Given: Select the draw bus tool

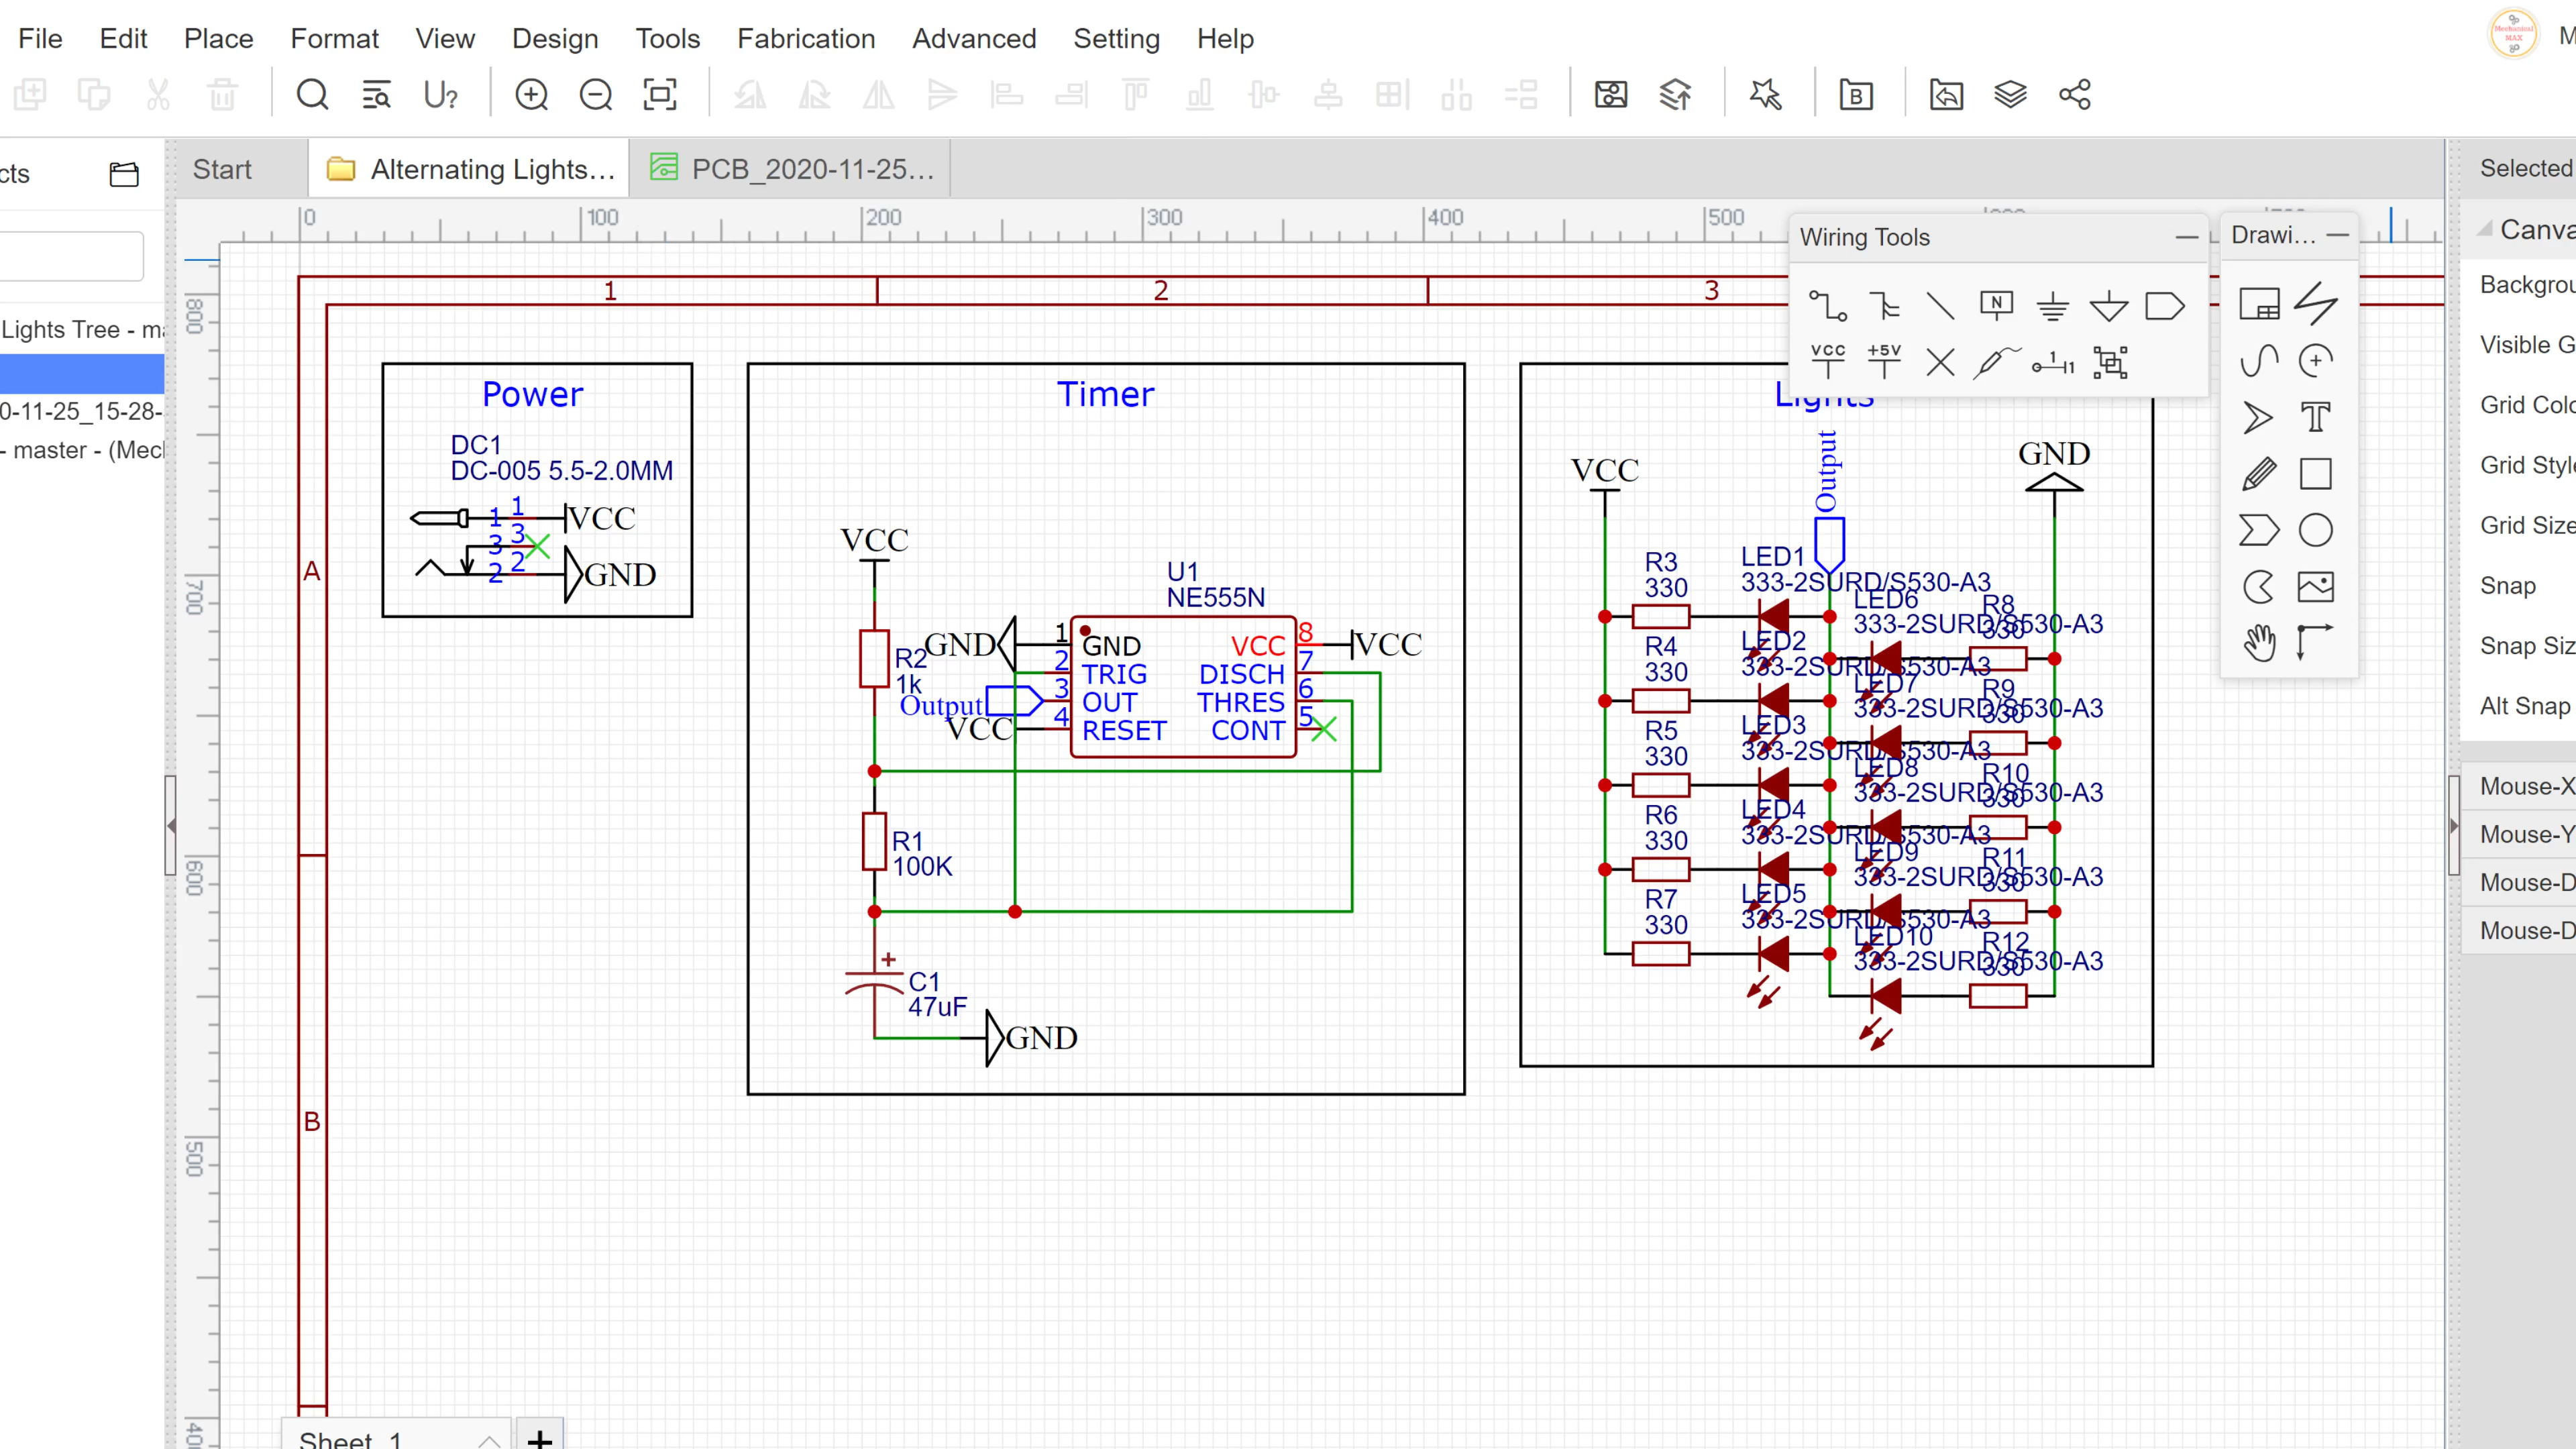Looking at the screenshot, I should click(1884, 305).
